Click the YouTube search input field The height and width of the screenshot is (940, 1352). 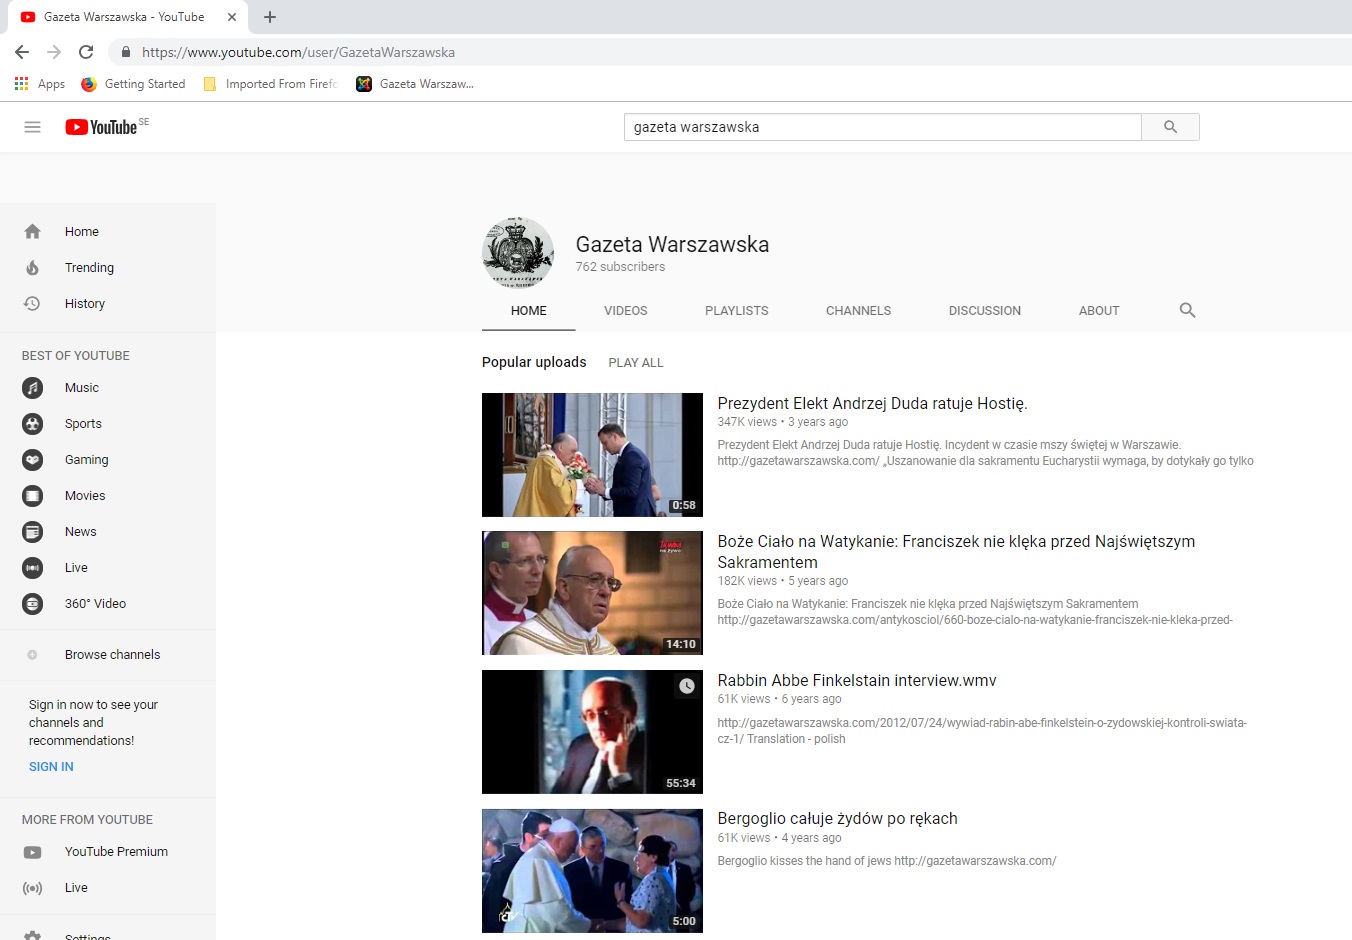pyautogui.click(x=882, y=127)
